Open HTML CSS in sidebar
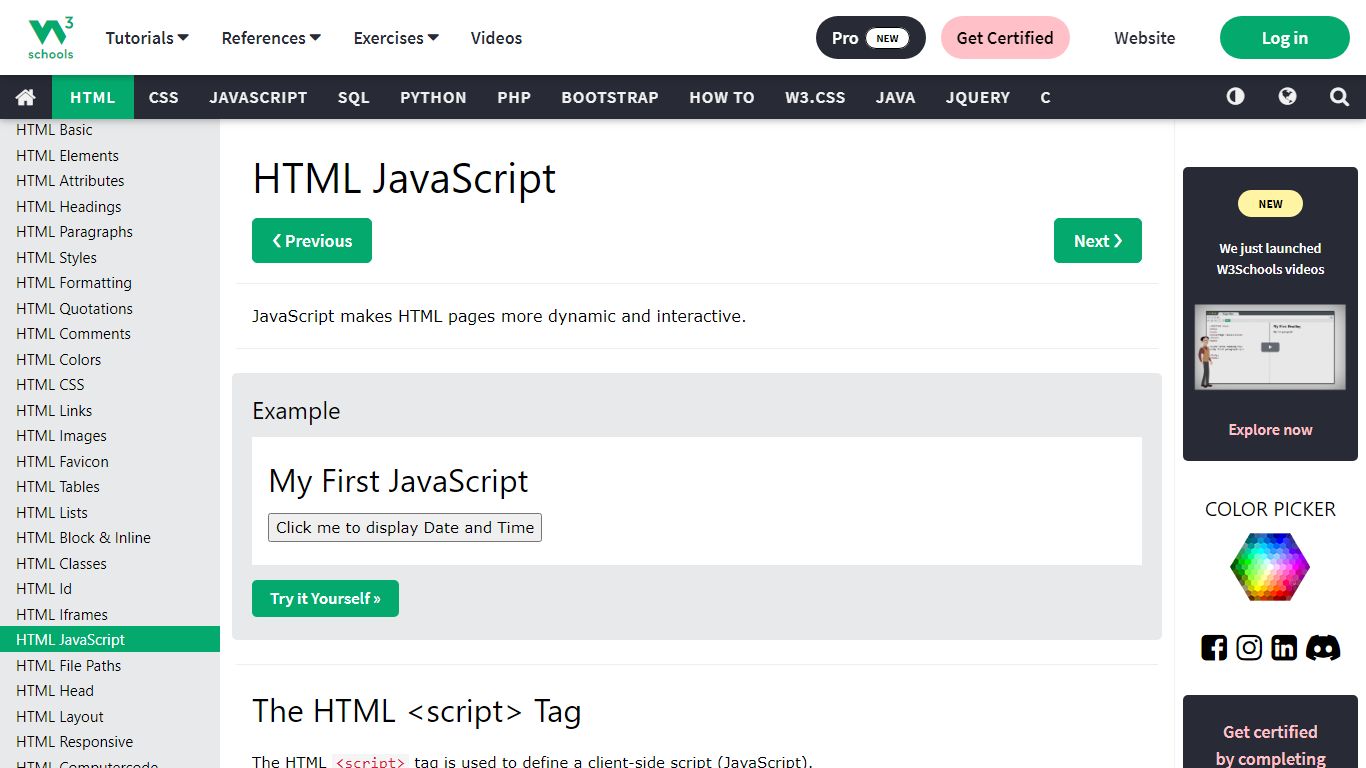The image size is (1366, 768). tap(110, 385)
